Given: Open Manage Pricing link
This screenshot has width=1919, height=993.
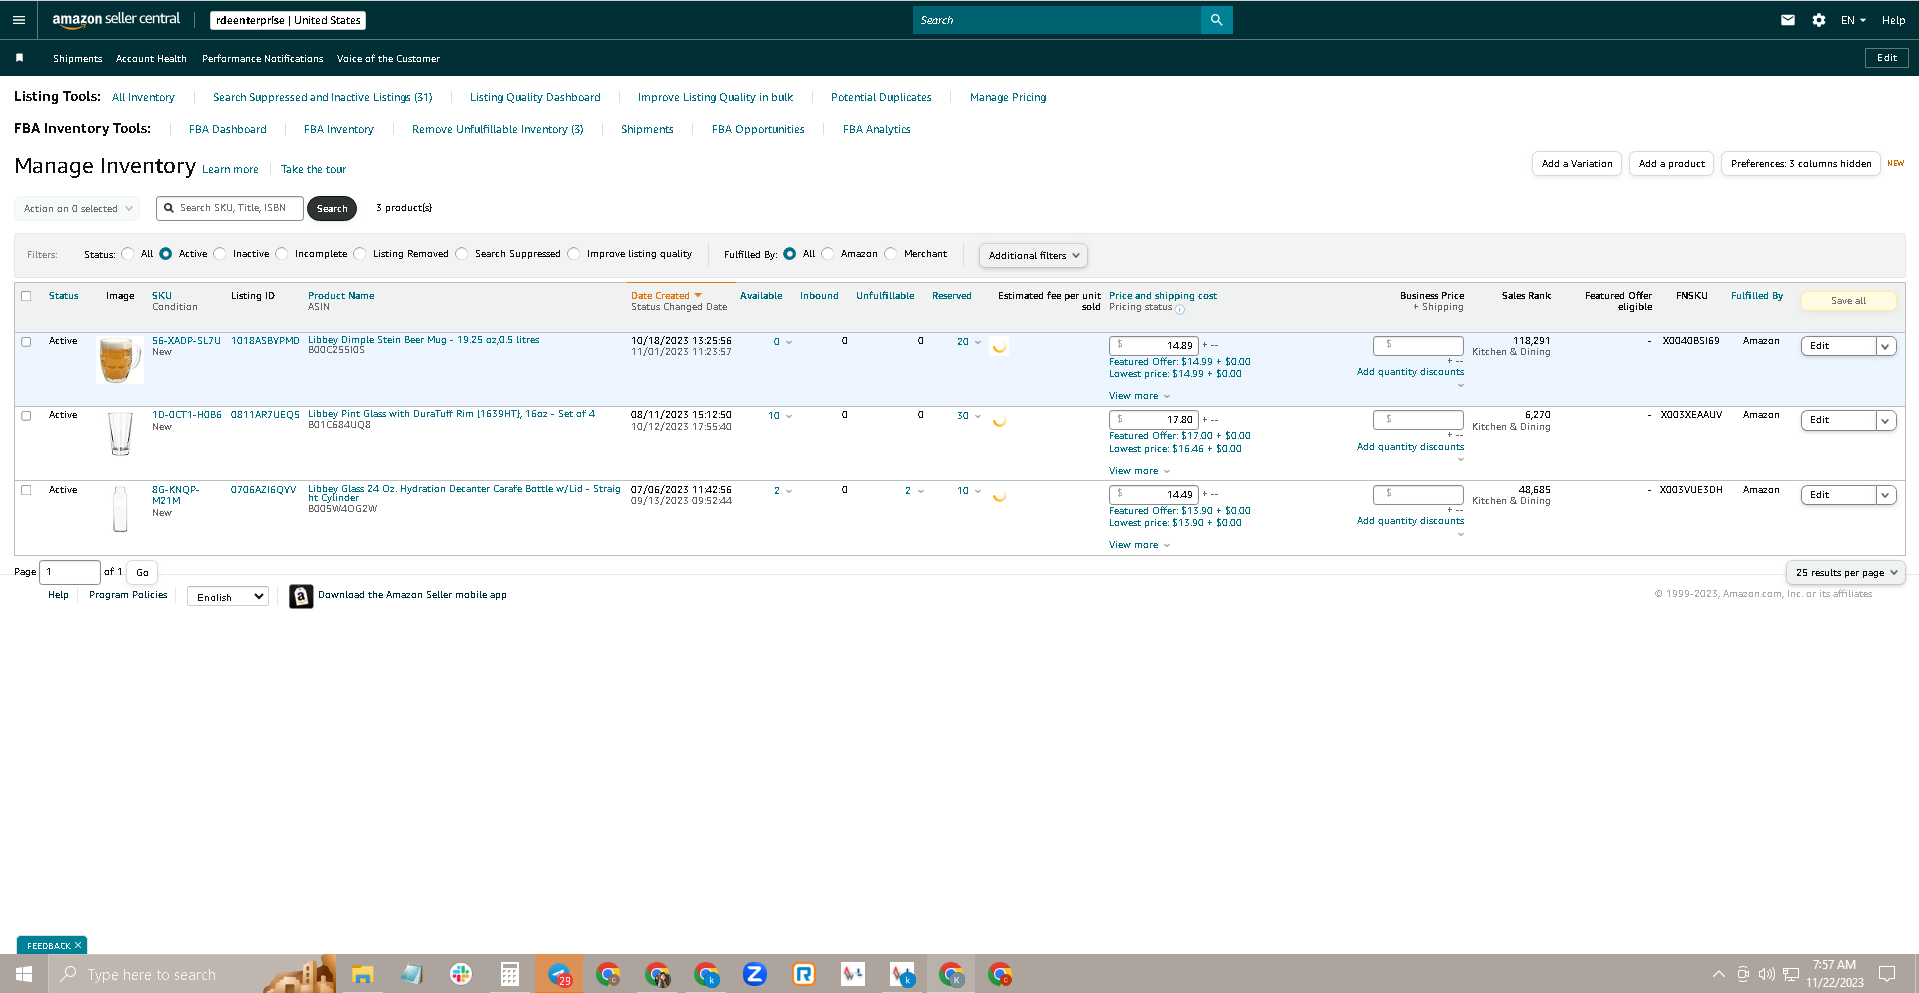Looking at the screenshot, I should click(1008, 98).
